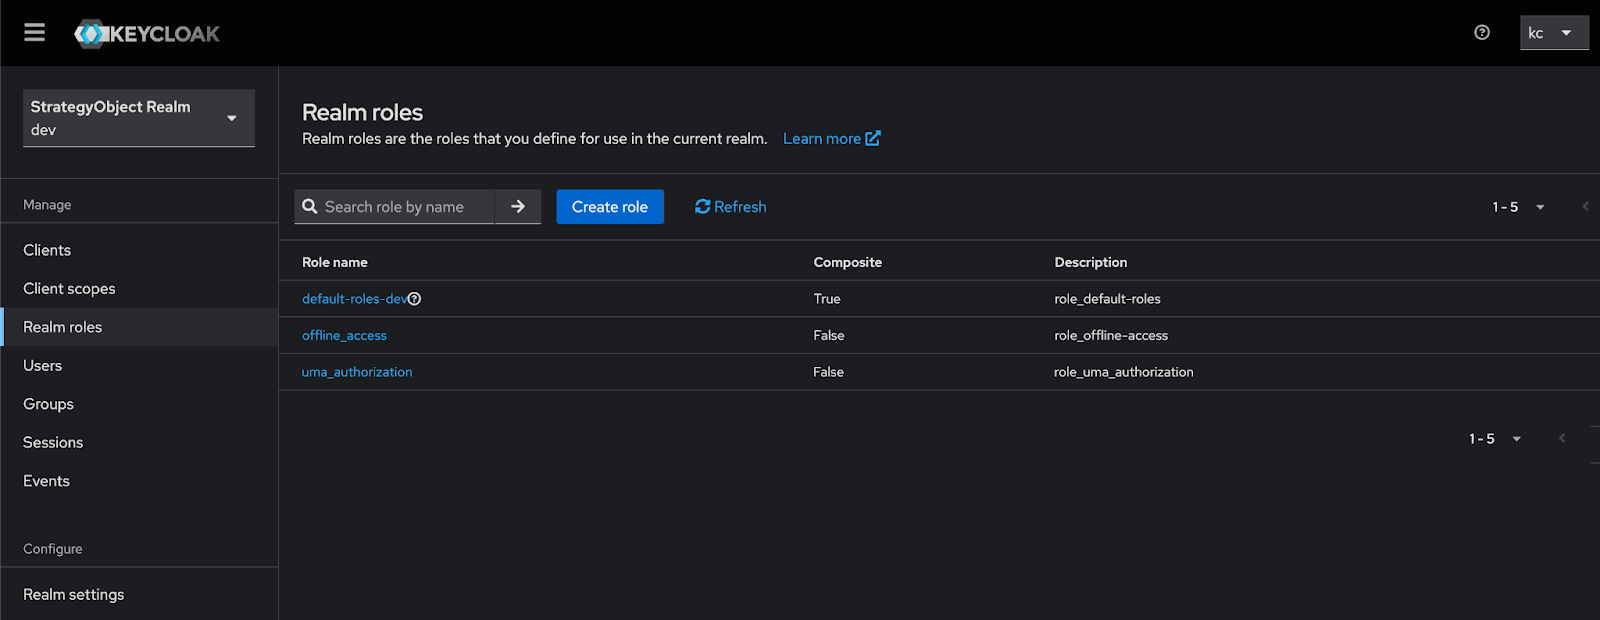Expand top 1-5 per-page pagination dropdown
This screenshot has width=1600, height=620.
1518,207
